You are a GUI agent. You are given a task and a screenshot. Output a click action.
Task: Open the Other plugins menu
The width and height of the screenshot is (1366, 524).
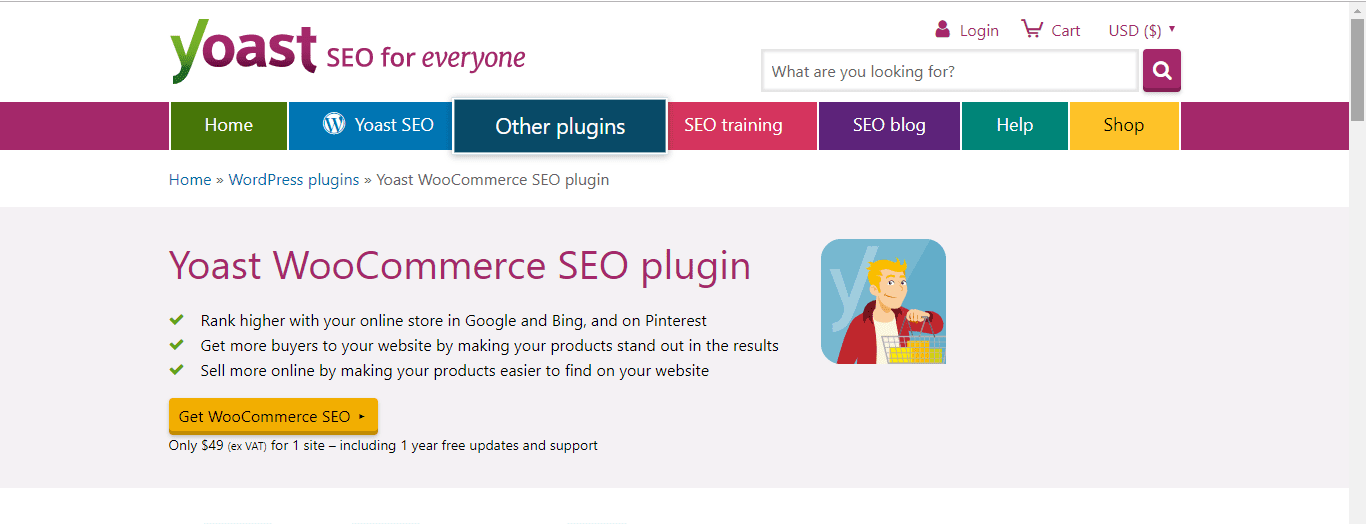pyautogui.click(x=560, y=126)
